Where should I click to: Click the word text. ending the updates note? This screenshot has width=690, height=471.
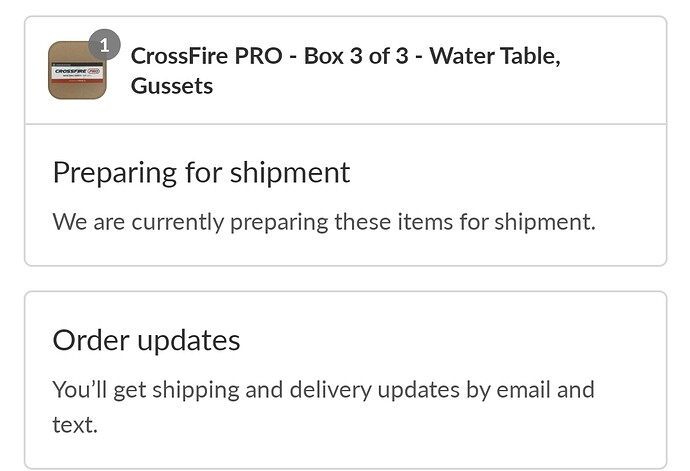[75, 425]
